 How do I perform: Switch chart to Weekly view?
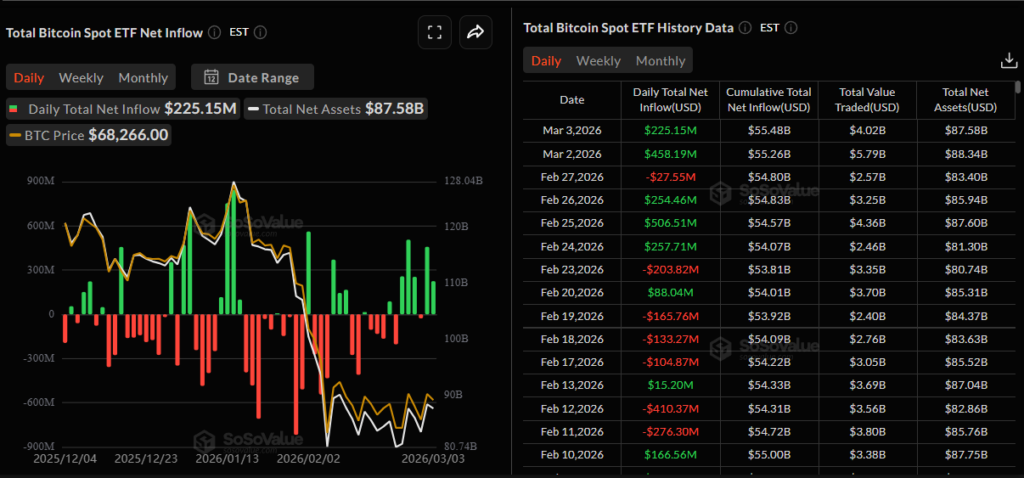coord(81,77)
